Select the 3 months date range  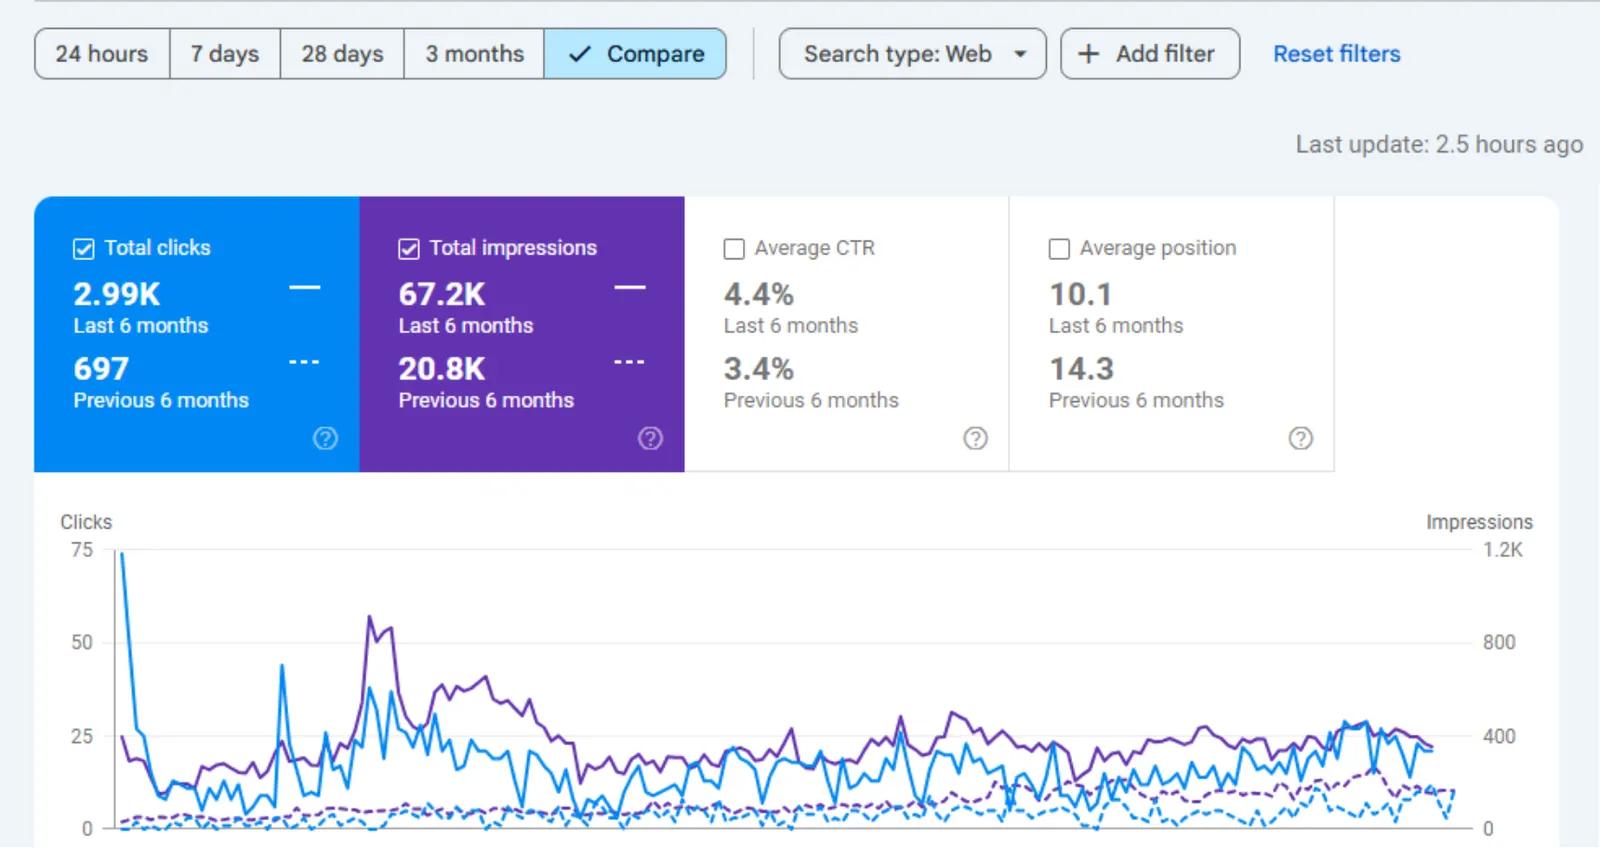(474, 54)
